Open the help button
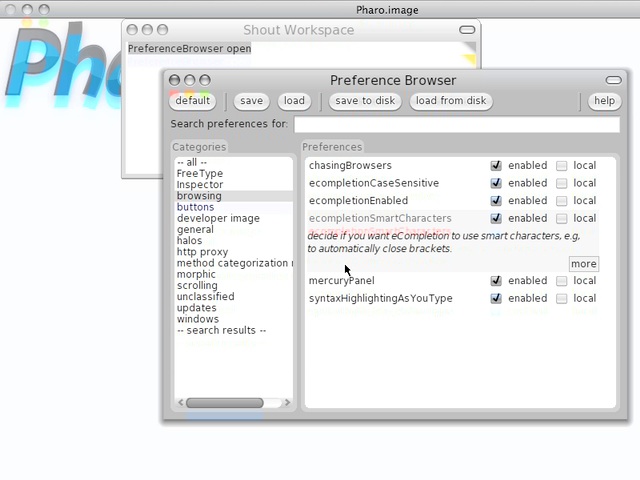Viewport: 640px width, 480px height. point(604,101)
